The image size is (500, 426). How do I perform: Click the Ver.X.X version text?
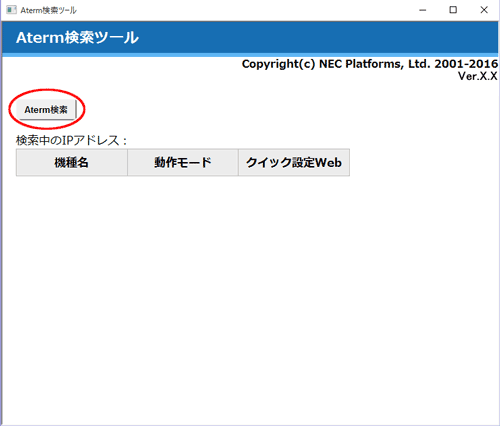click(478, 76)
